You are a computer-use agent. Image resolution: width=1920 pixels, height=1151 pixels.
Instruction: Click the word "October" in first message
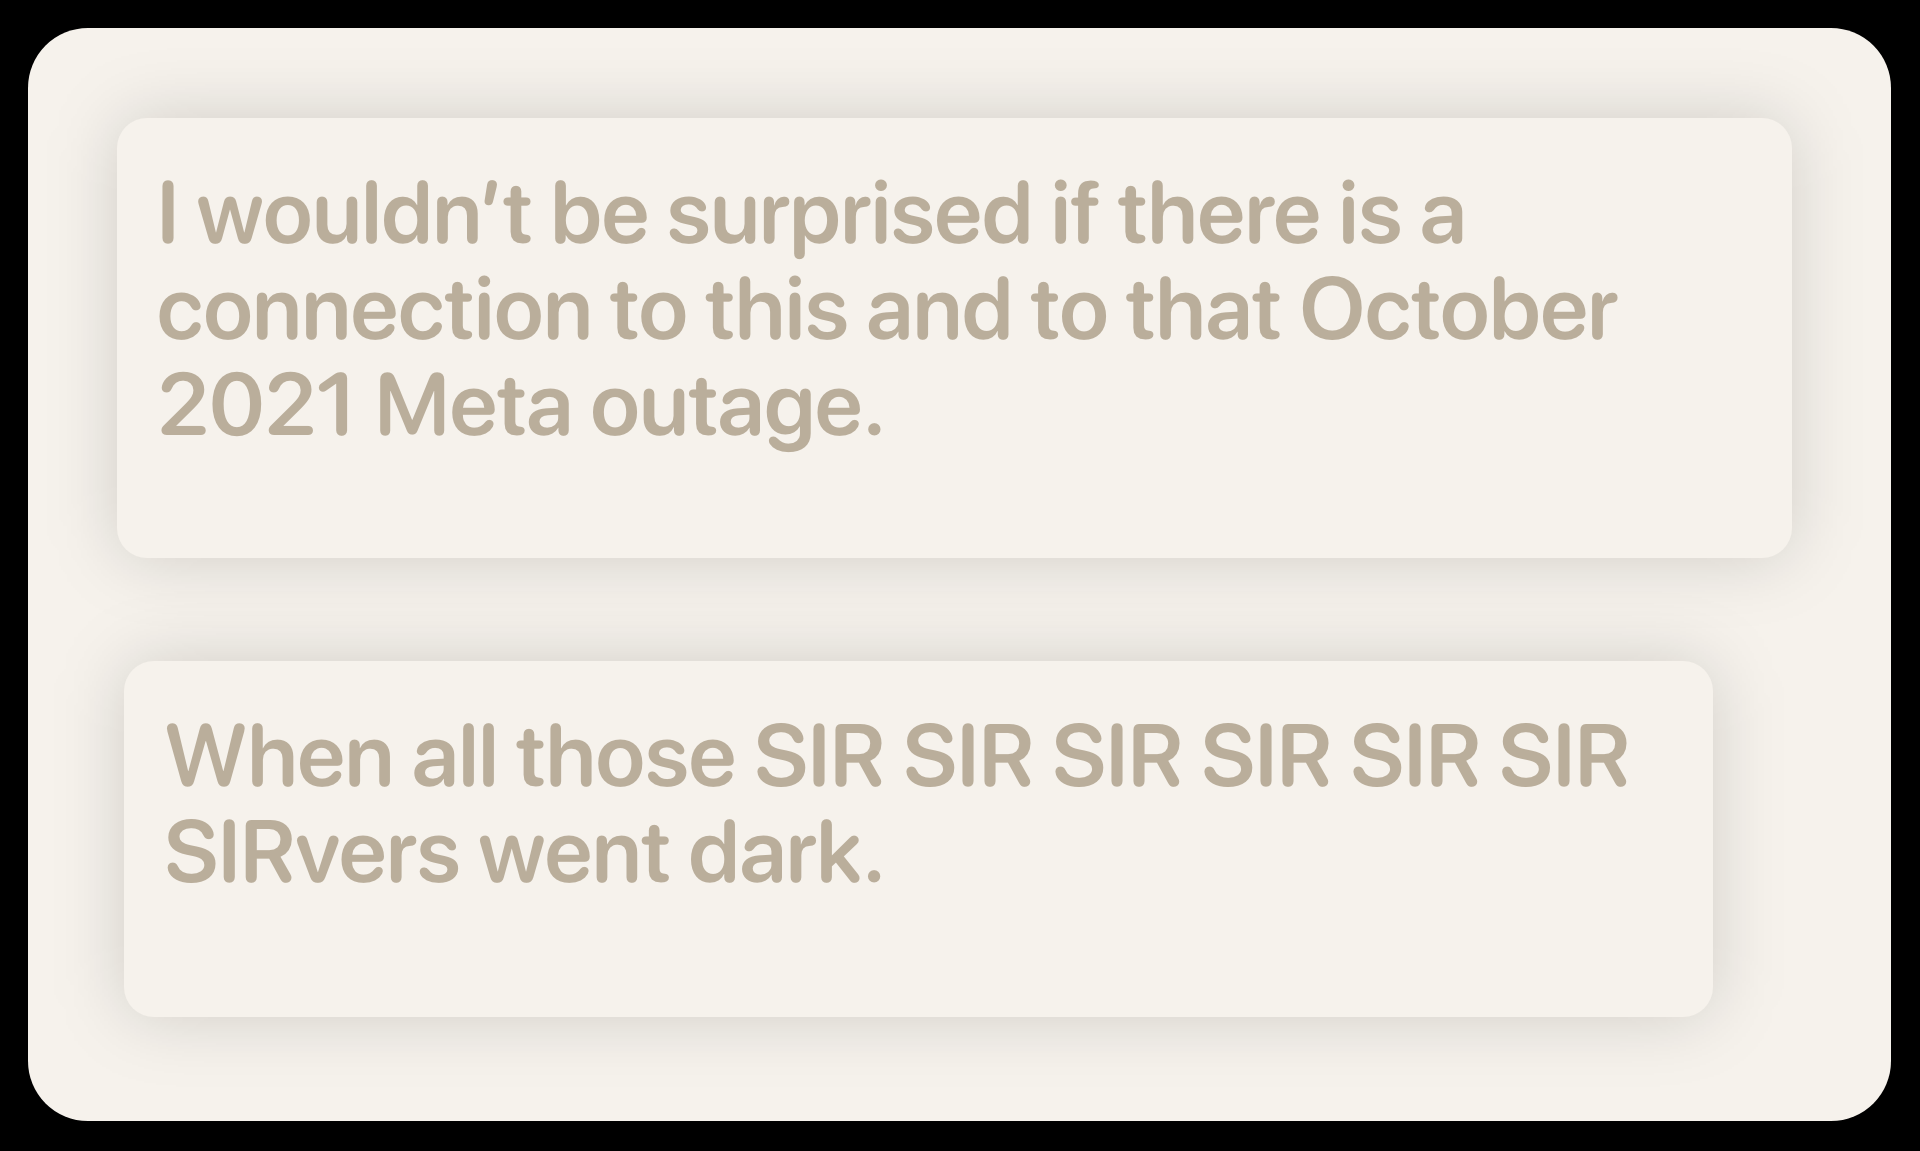tap(1459, 311)
